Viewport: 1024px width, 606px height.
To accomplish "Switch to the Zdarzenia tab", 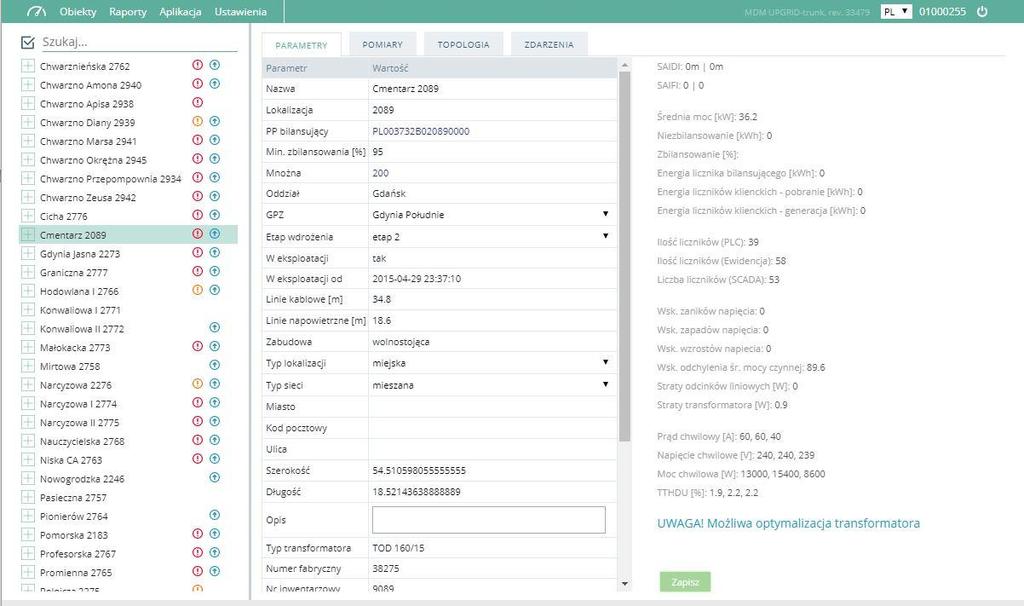I will pyautogui.click(x=549, y=44).
